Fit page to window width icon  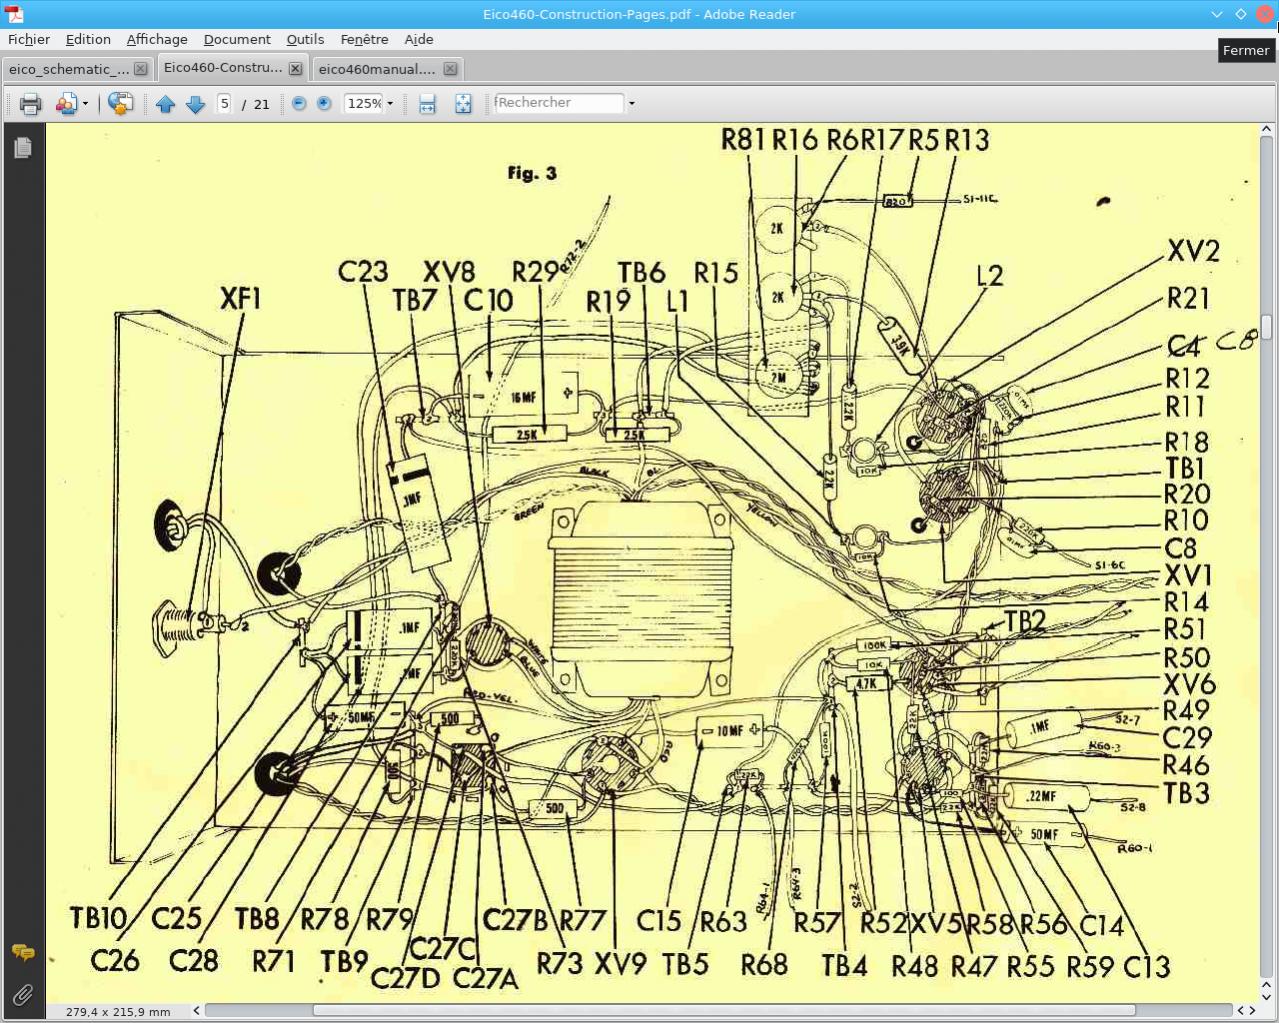427,103
